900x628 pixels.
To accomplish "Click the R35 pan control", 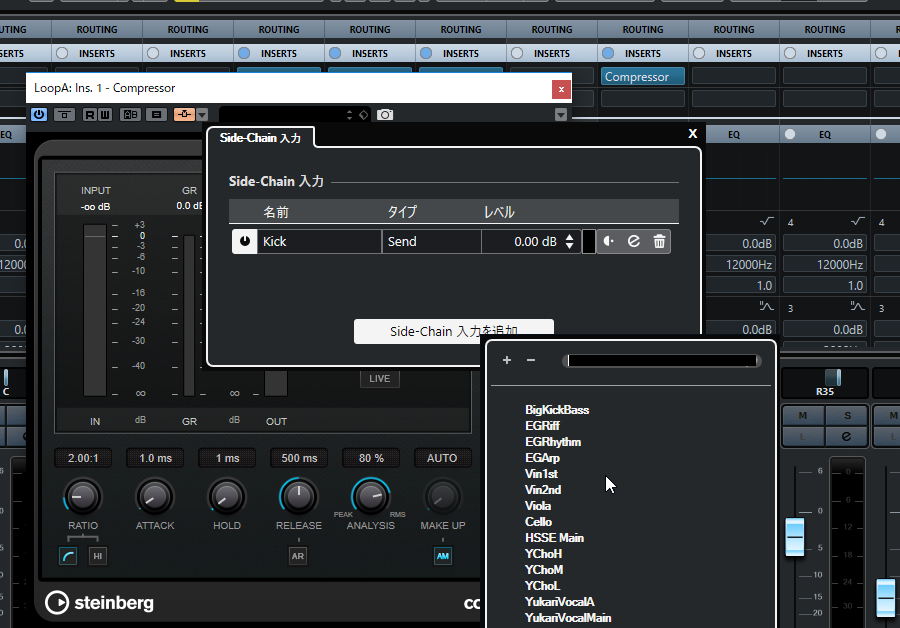I will click(x=825, y=383).
